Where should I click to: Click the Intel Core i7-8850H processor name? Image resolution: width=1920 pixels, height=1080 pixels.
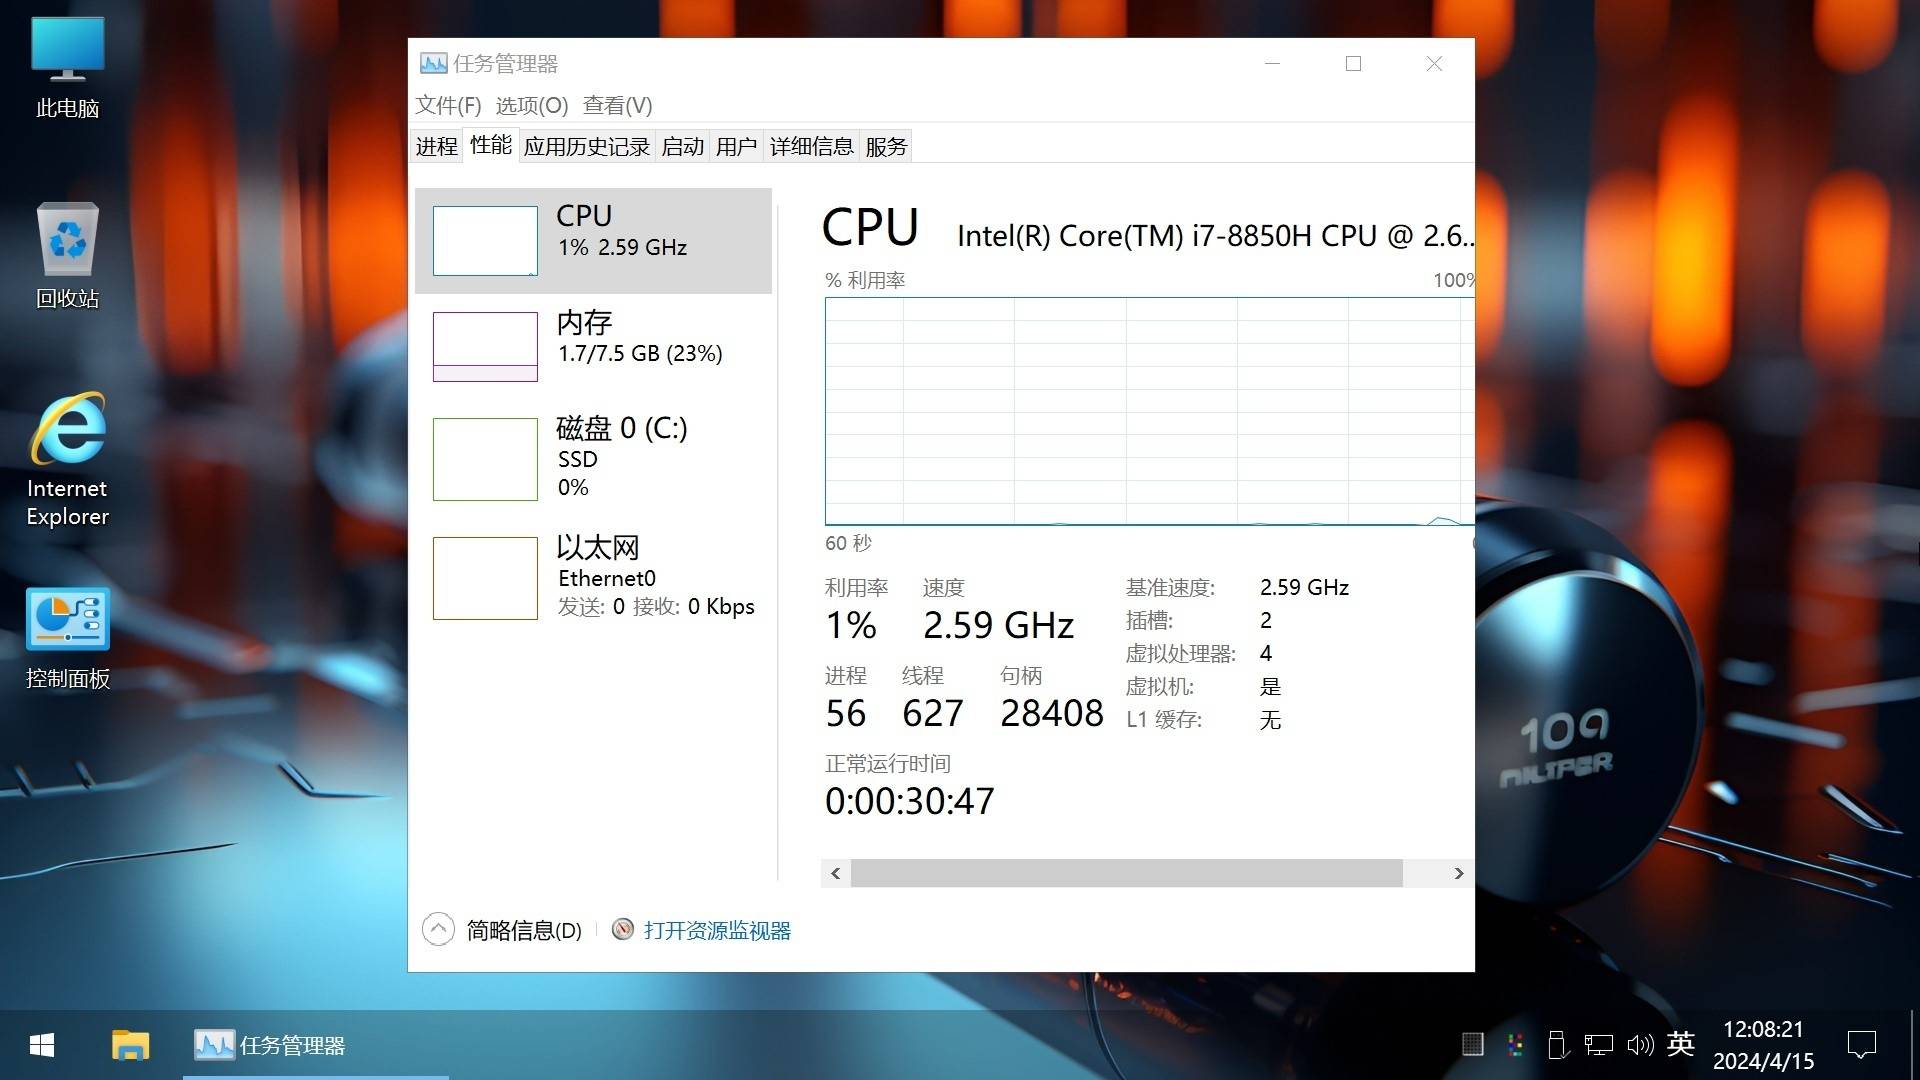point(1215,236)
